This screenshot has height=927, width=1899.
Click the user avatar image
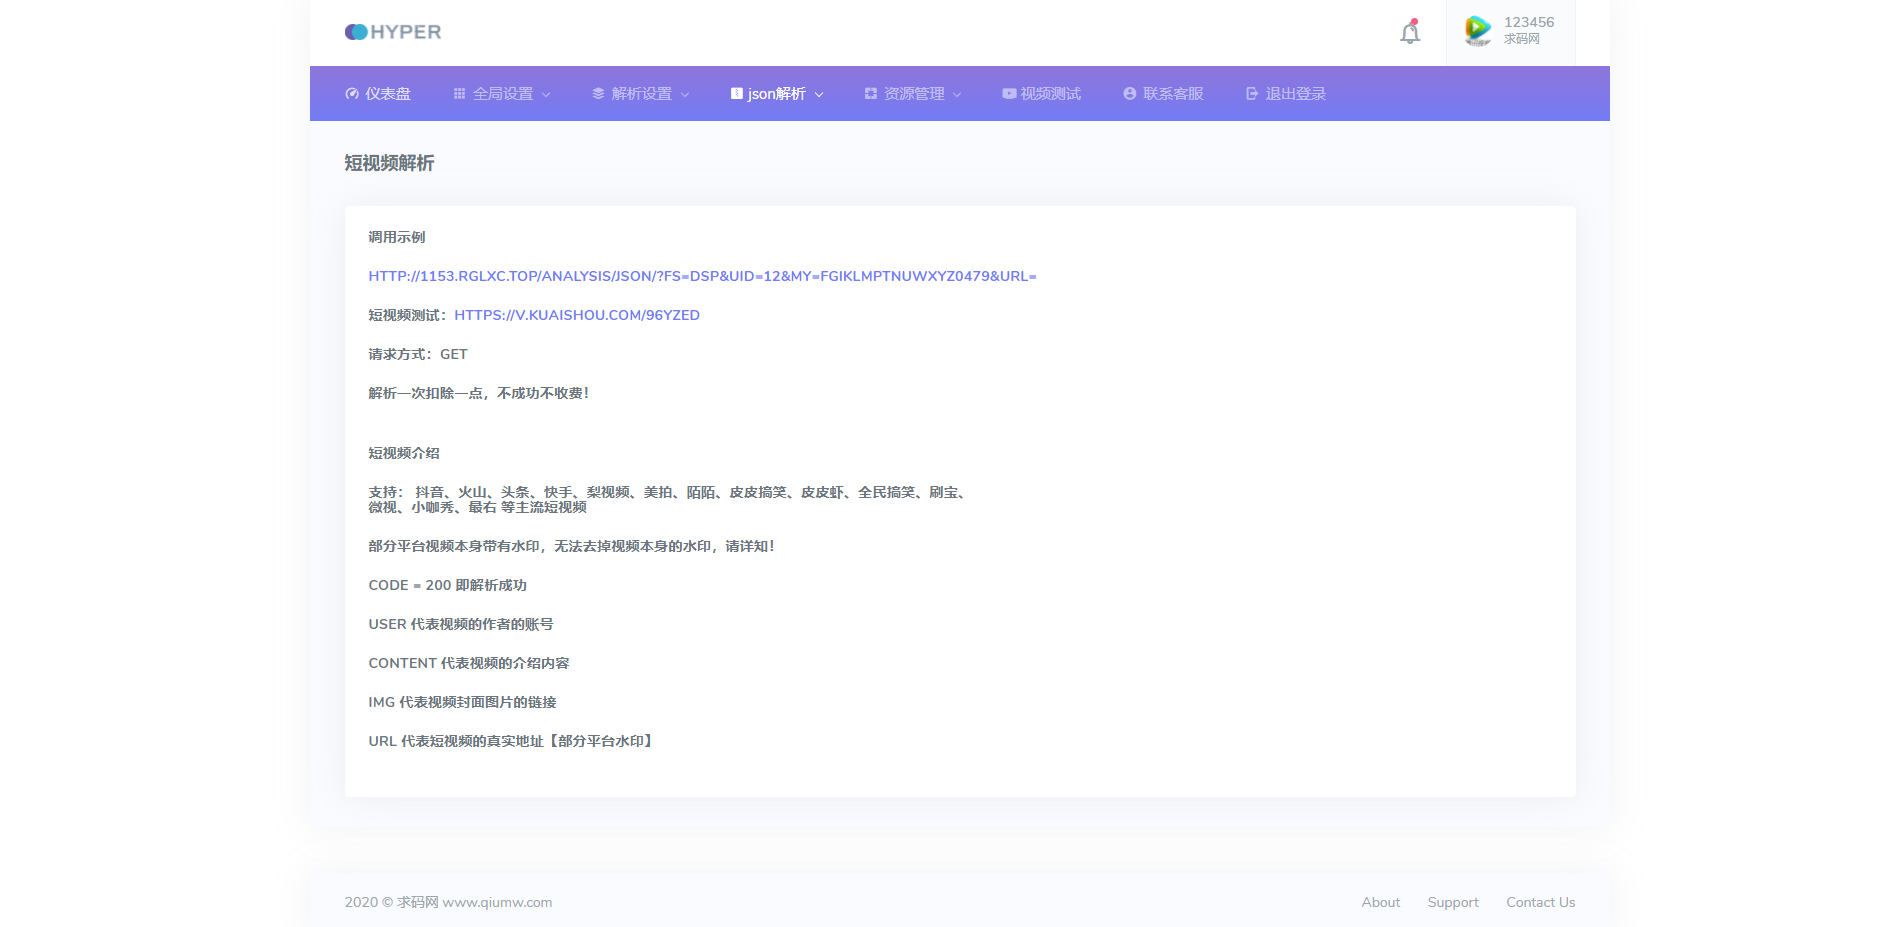point(1478,31)
